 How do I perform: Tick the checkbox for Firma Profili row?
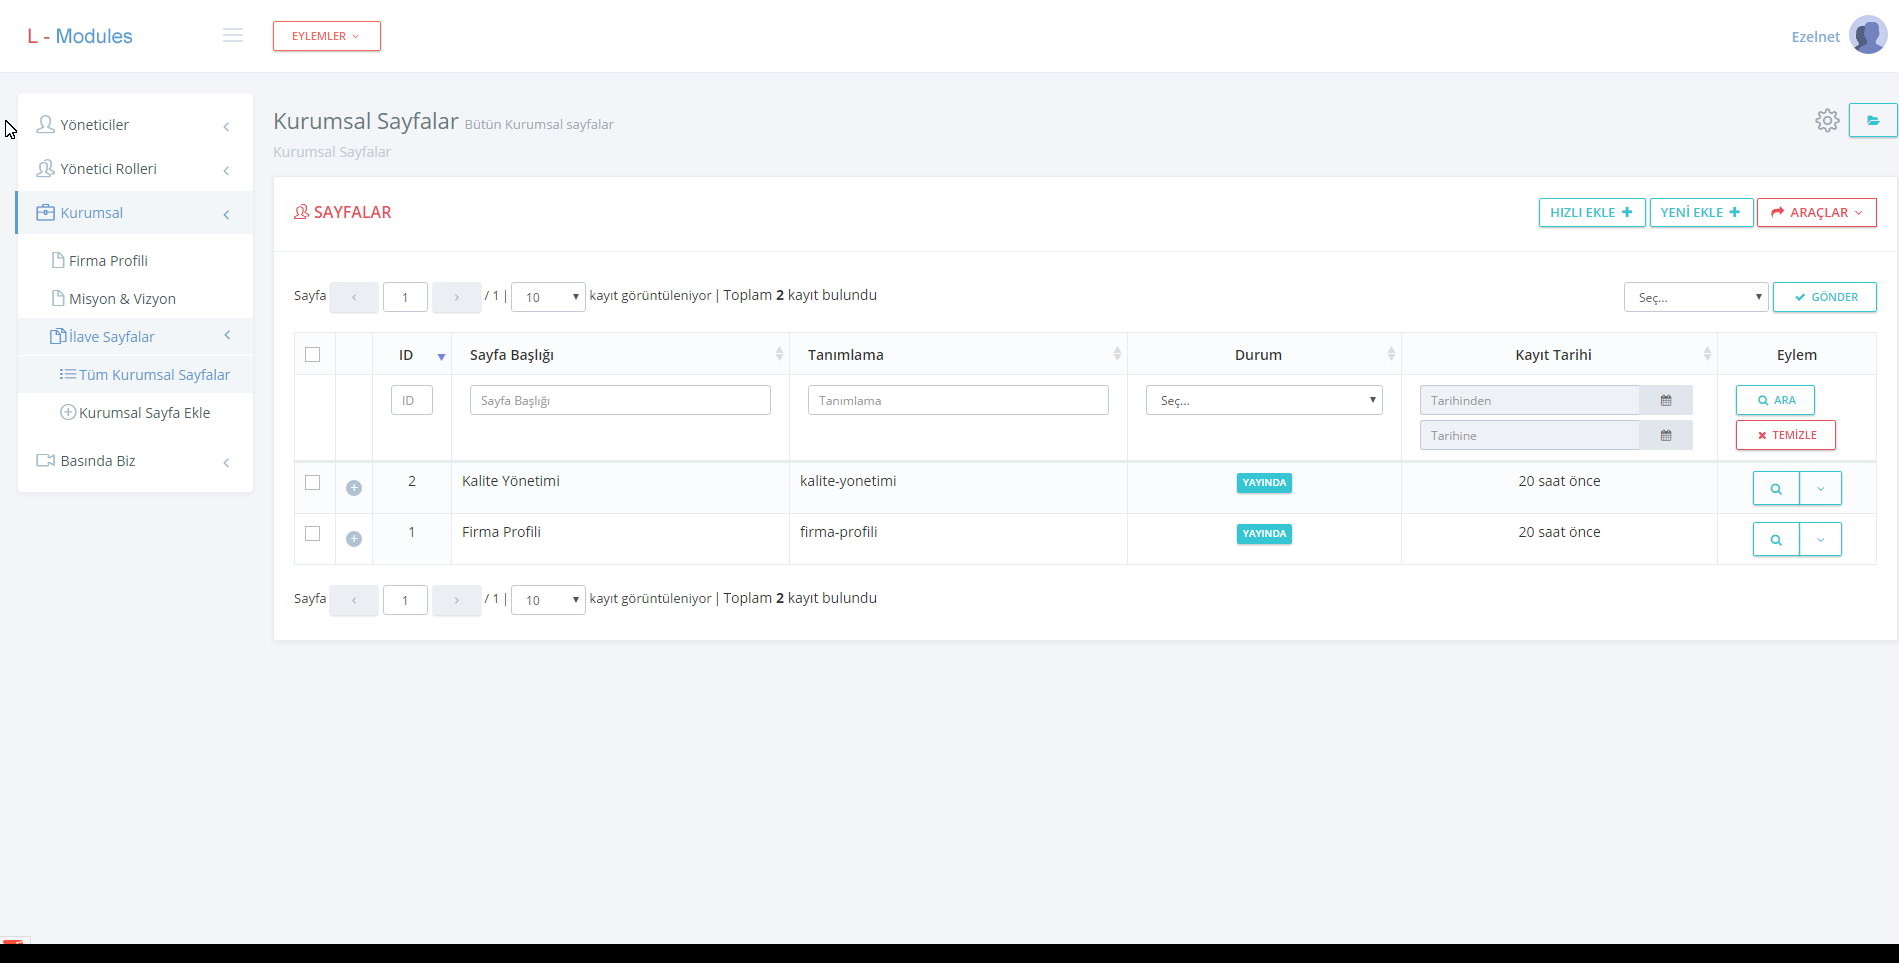[x=313, y=533]
